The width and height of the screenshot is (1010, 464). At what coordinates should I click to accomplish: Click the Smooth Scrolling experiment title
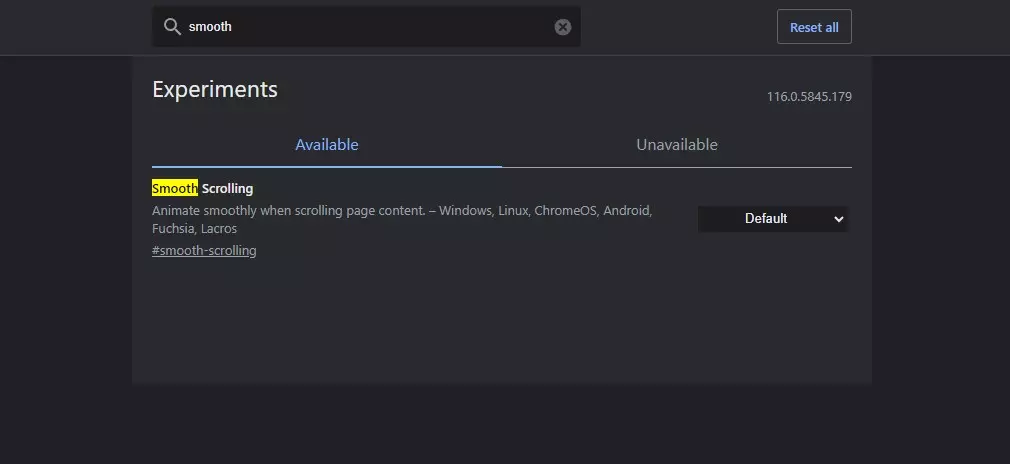(x=202, y=189)
